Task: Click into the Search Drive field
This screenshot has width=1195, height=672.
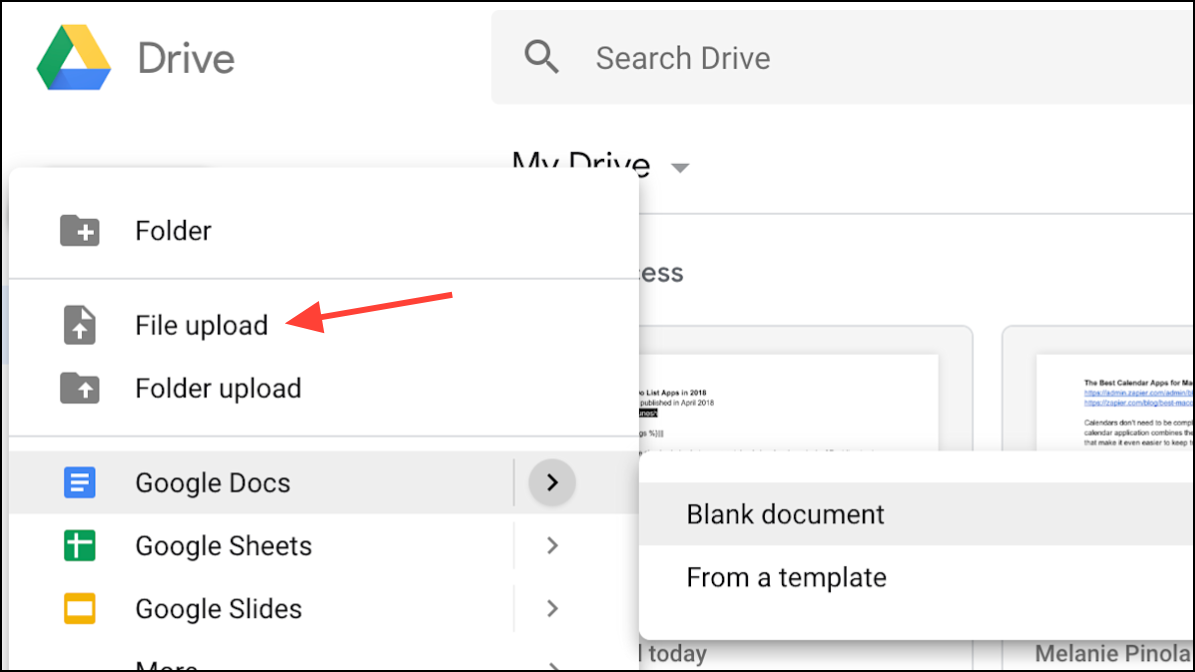Action: click(x=843, y=57)
